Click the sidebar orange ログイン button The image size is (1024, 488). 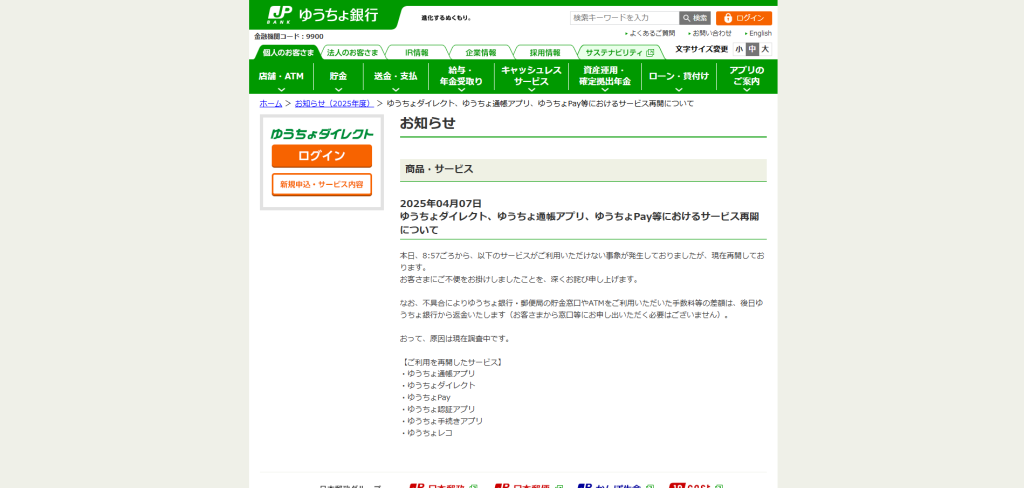(x=321, y=156)
